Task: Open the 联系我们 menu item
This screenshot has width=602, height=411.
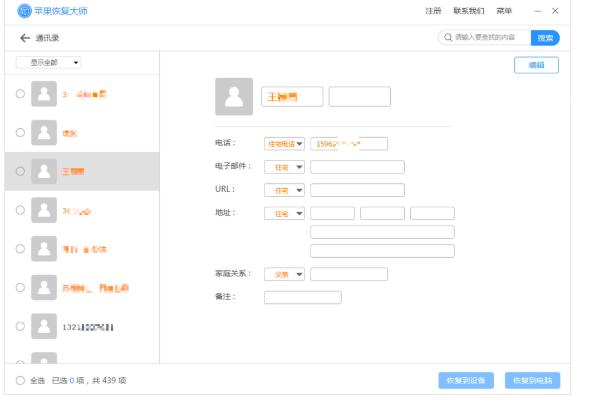Action: click(469, 11)
